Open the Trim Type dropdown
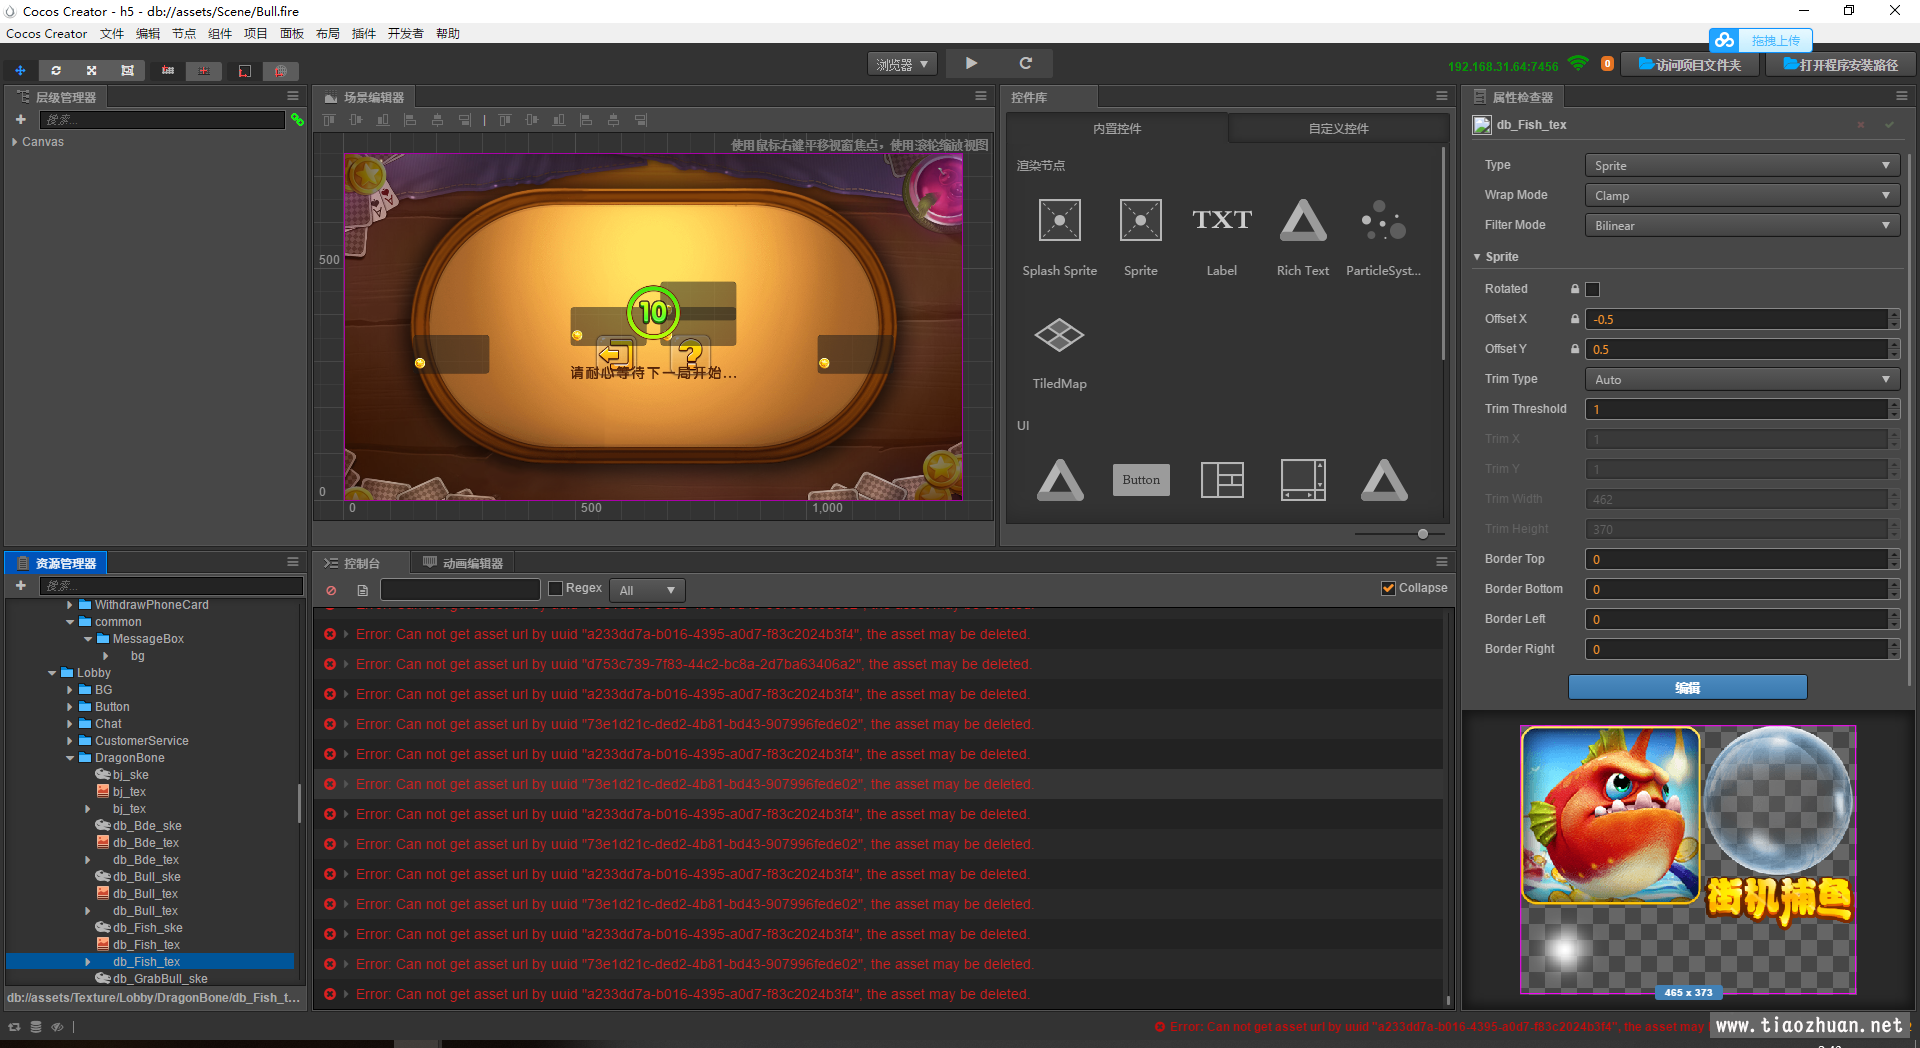1920x1048 pixels. click(x=1742, y=380)
